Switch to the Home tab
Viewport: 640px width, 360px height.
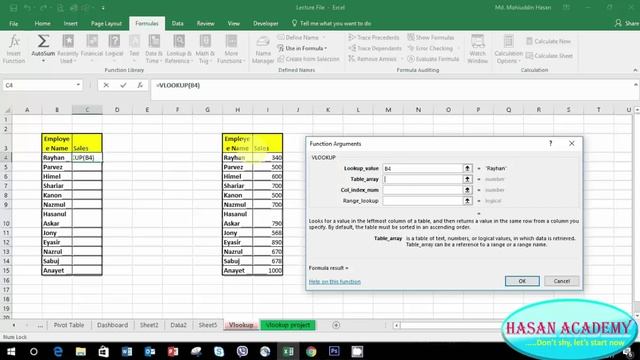[x=42, y=24]
